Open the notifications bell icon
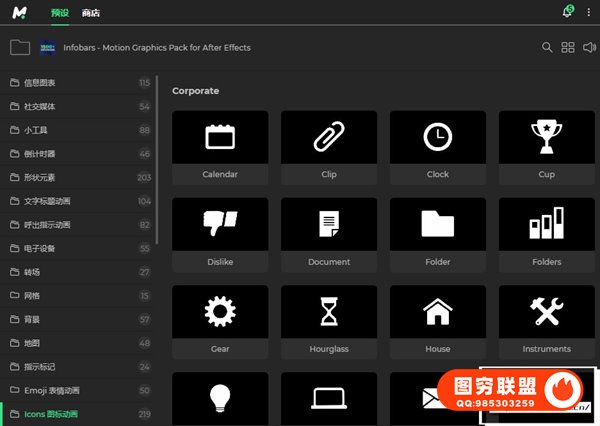600x426 pixels. pos(567,13)
